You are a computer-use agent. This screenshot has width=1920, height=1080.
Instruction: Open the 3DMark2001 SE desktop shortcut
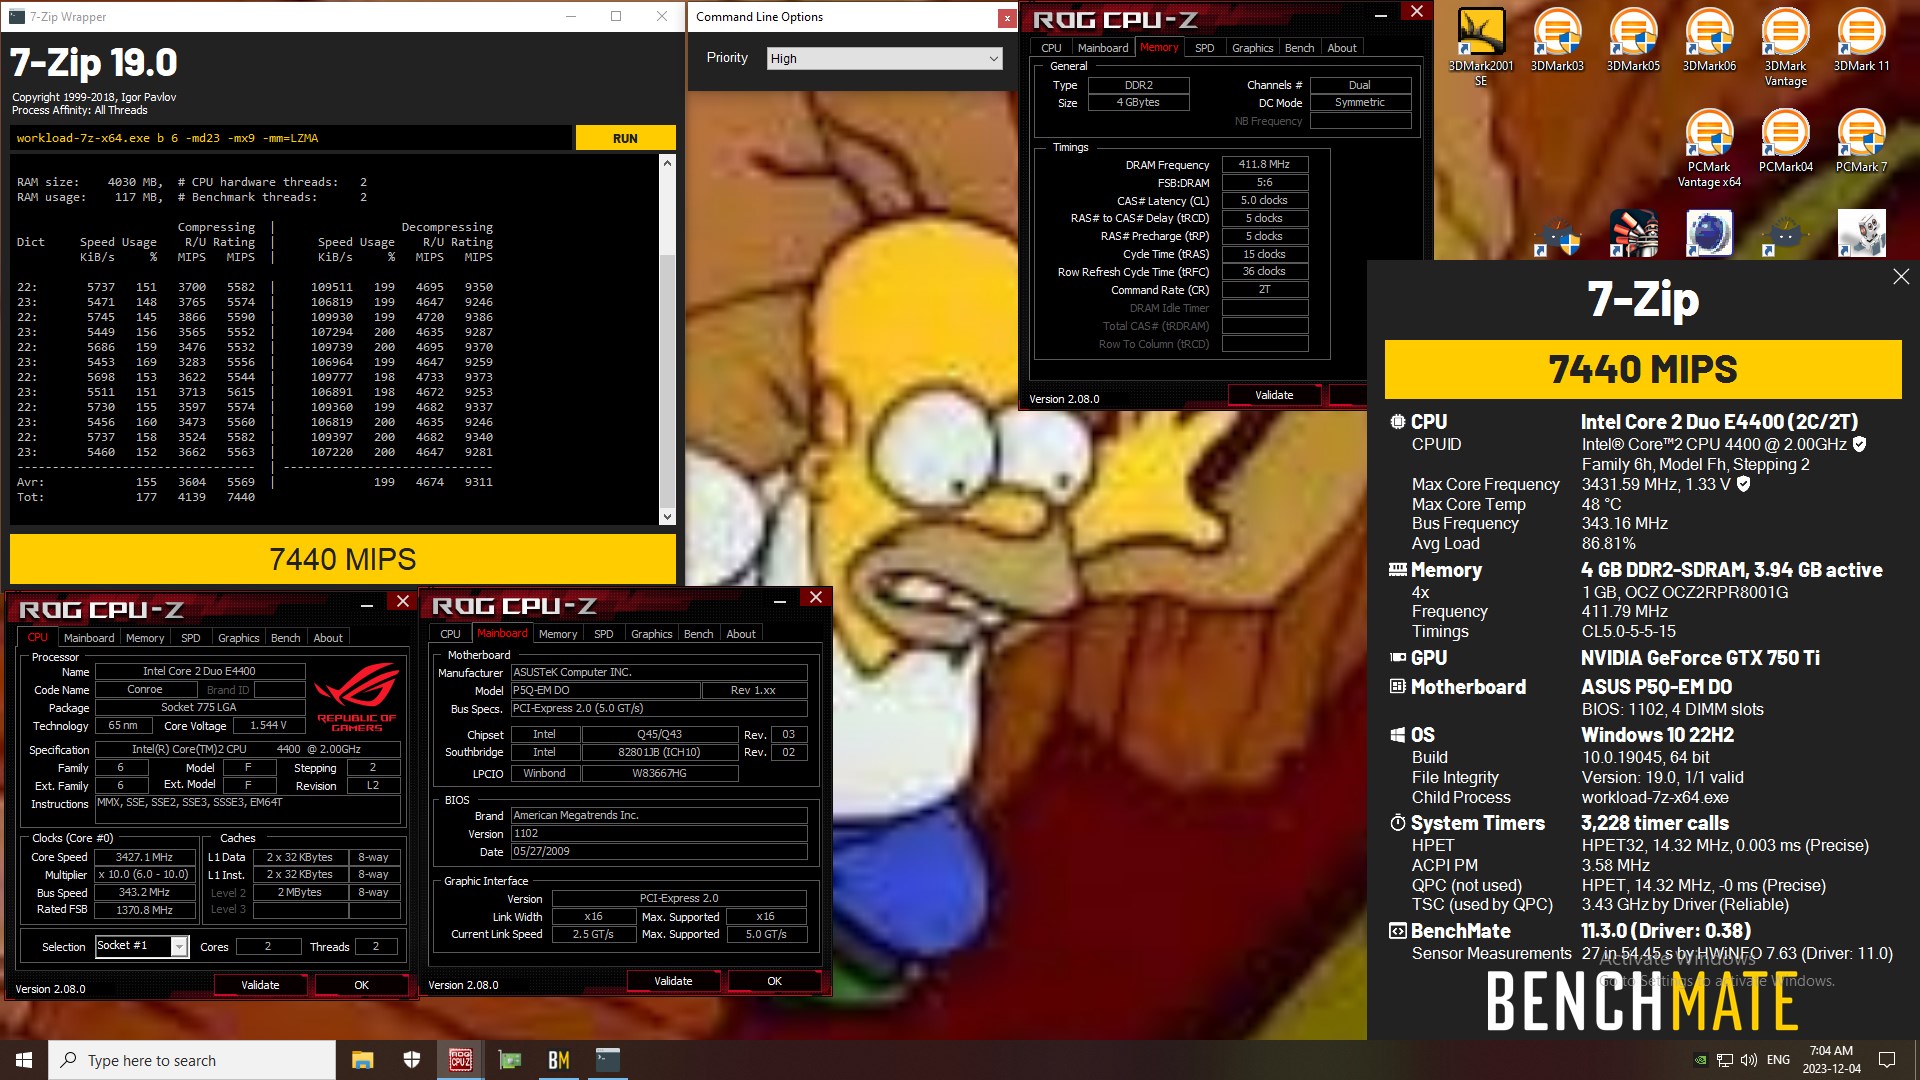(x=1481, y=47)
